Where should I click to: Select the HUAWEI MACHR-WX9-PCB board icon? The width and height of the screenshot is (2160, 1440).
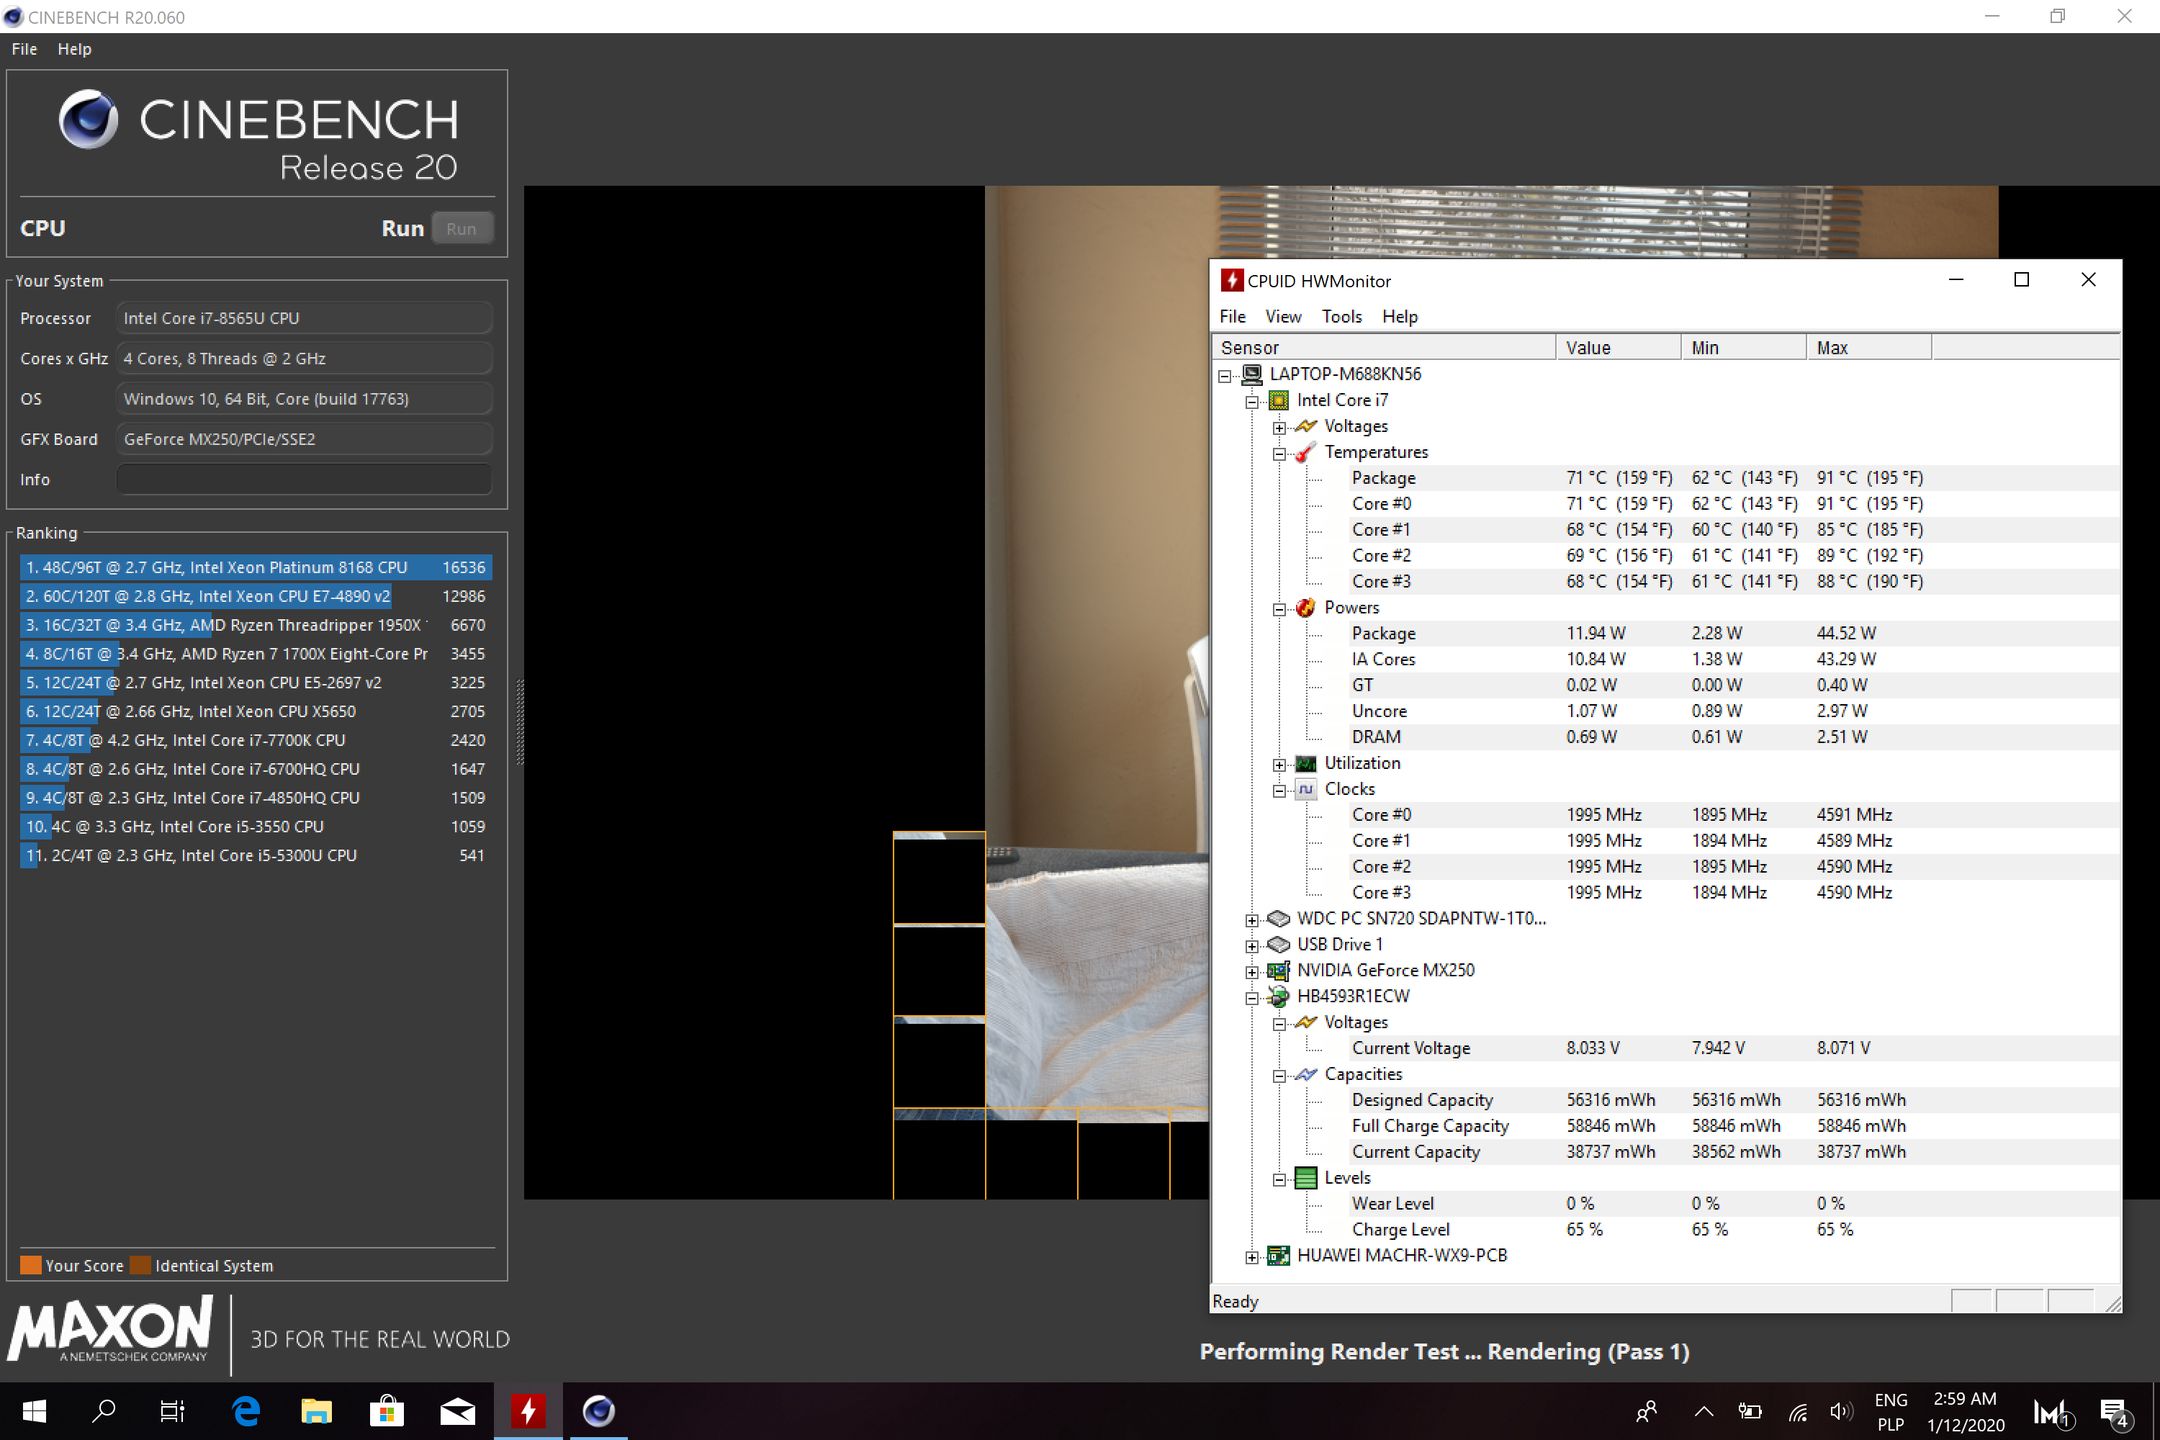point(1278,1255)
